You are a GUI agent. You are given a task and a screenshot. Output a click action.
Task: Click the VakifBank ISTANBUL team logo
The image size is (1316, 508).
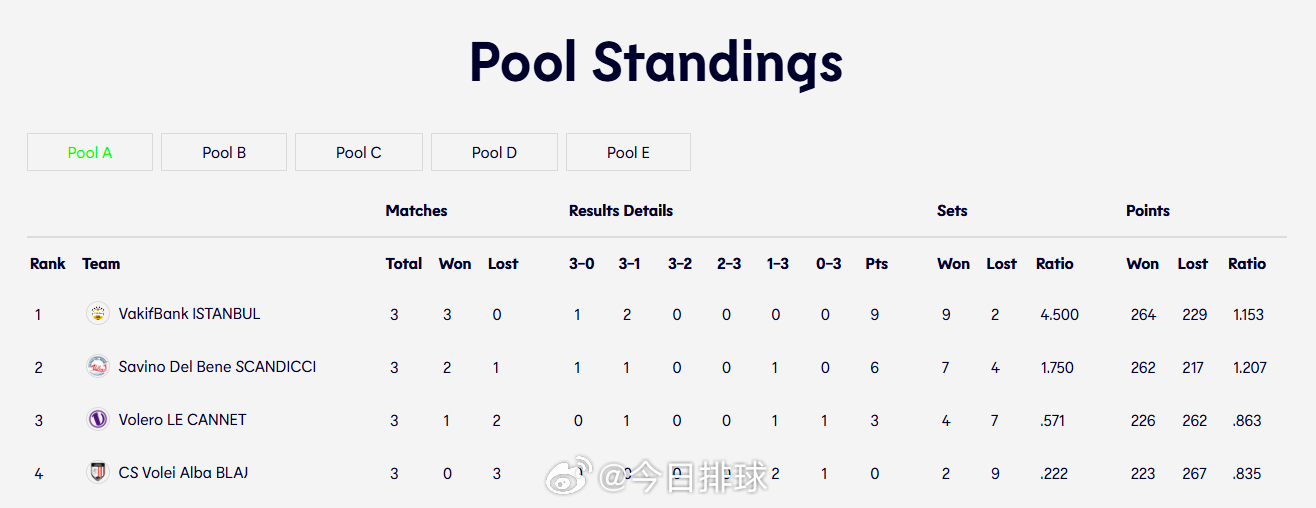pos(97,314)
